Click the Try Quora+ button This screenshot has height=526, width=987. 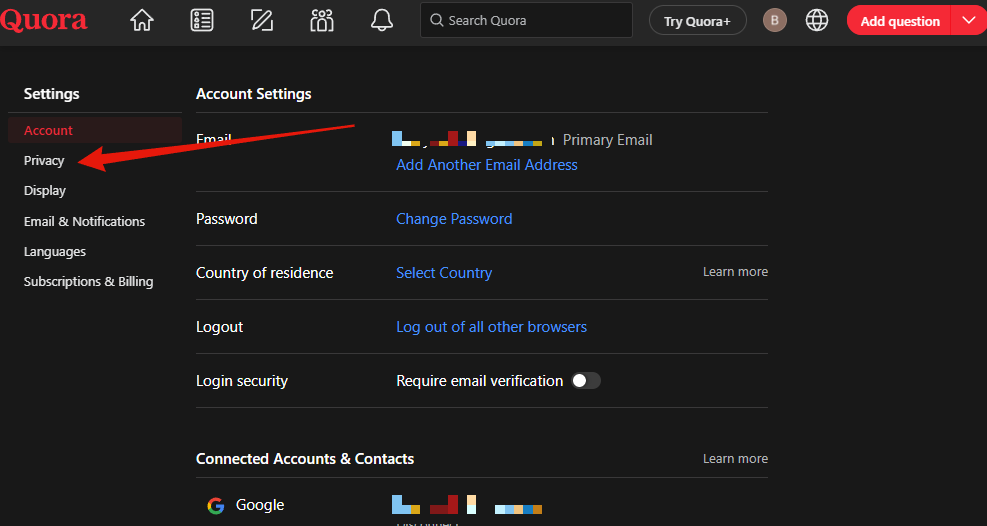click(697, 21)
